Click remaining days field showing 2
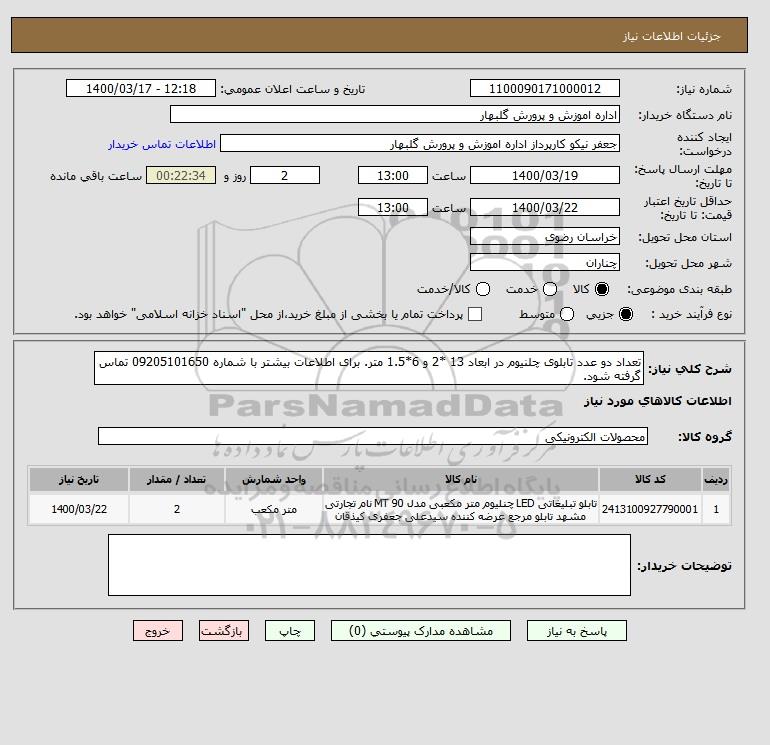This screenshot has height=745, width=770. pos(285,175)
